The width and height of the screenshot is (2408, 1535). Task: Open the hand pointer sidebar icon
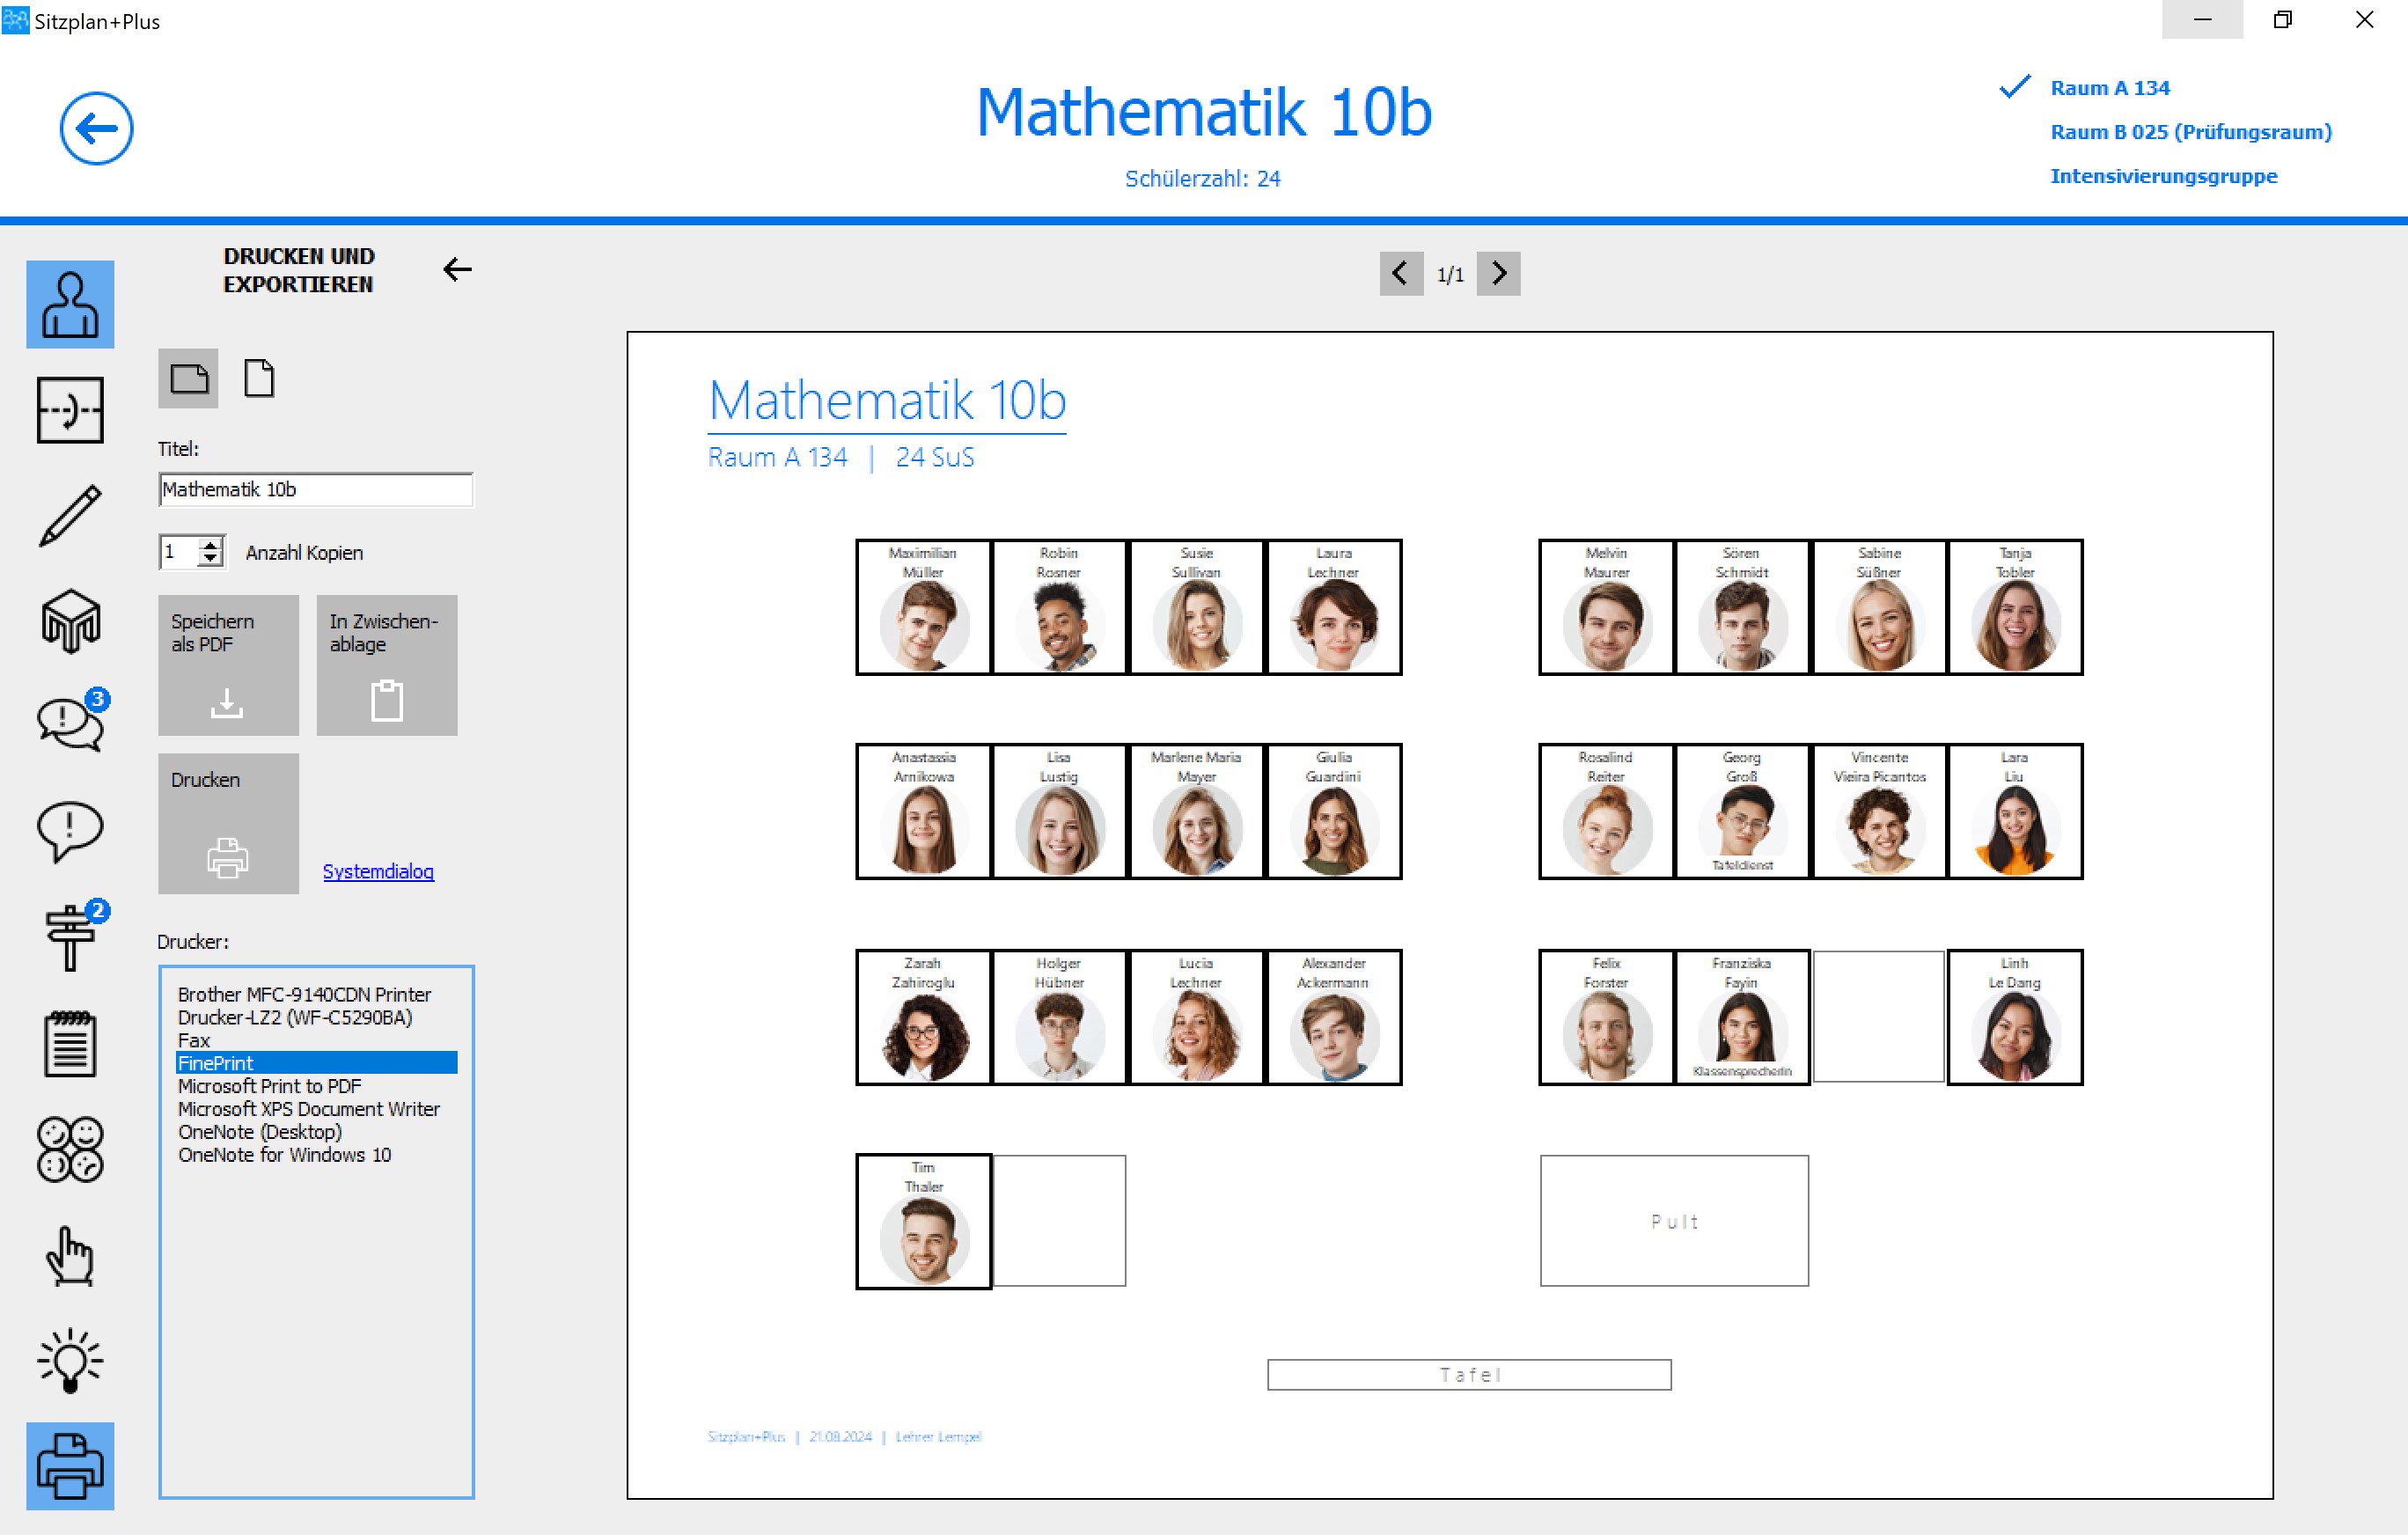tap(70, 1256)
